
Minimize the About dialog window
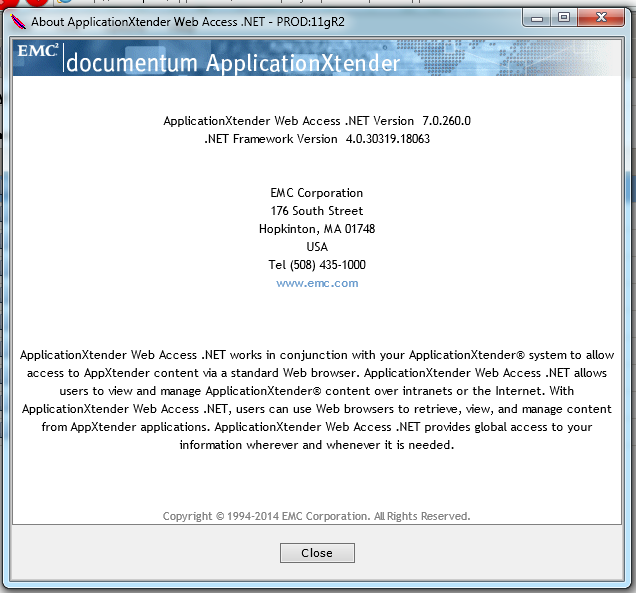537,18
